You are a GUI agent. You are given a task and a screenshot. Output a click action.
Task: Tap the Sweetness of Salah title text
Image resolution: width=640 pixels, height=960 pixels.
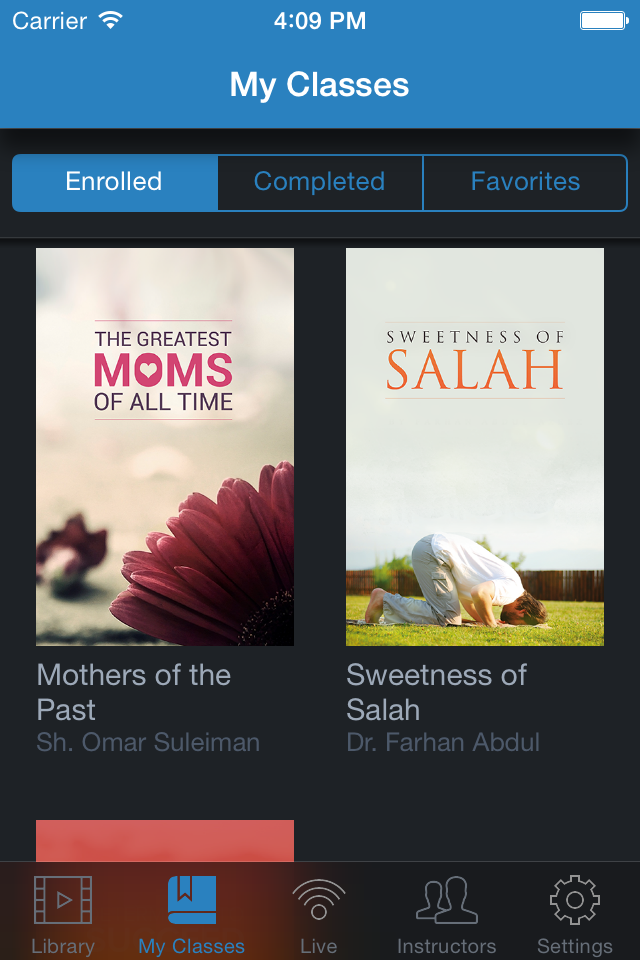click(x=436, y=692)
